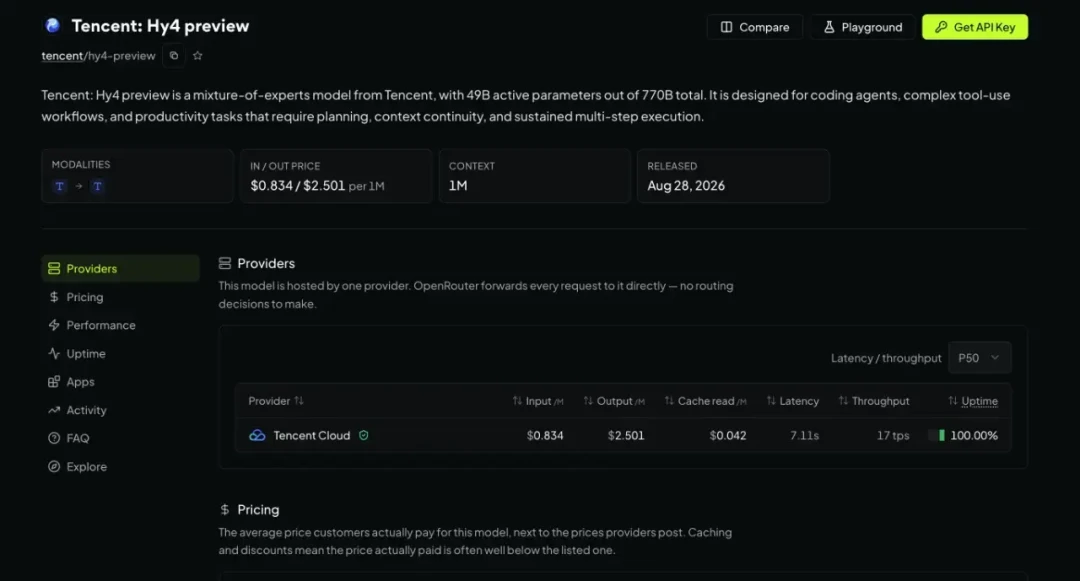Click the $2.501 output price cell
The height and width of the screenshot is (581, 1080).
coord(626,435)
